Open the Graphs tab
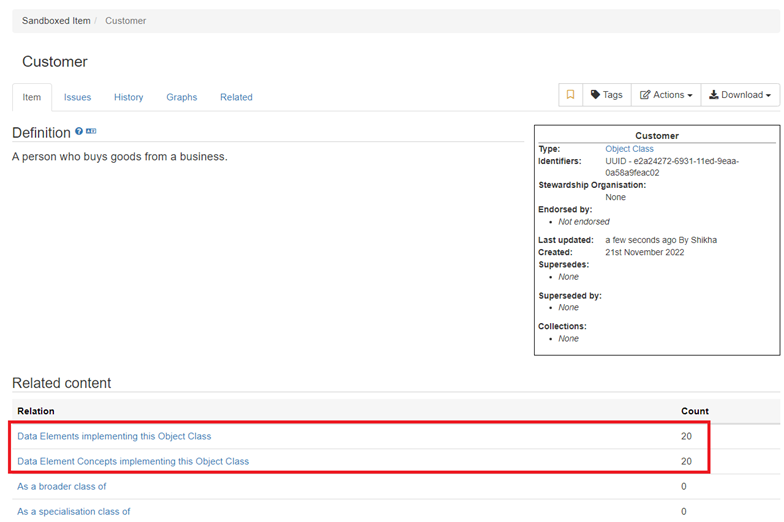The image size is (784, 522). [x=181, y=97]
